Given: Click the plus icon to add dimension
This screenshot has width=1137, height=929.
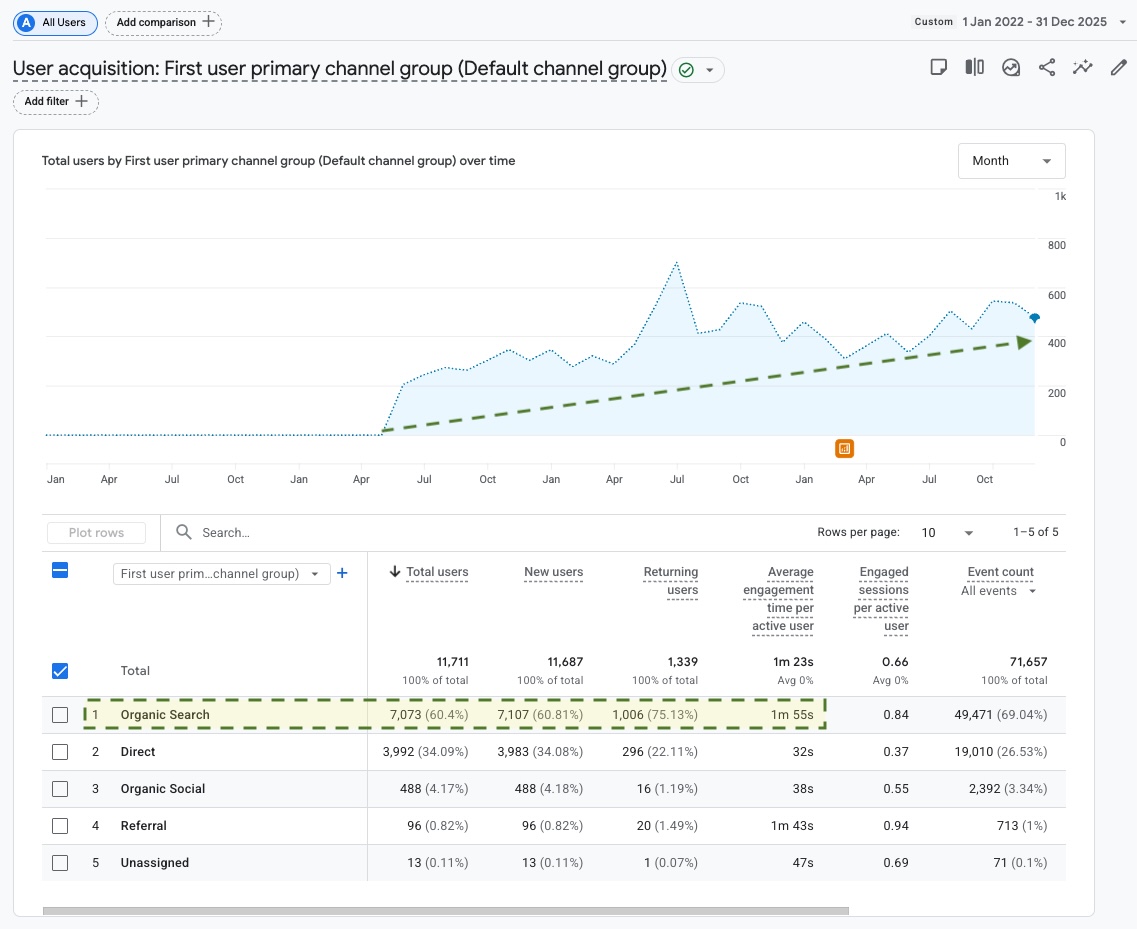Looking at the screenshot, I should 342,574.
